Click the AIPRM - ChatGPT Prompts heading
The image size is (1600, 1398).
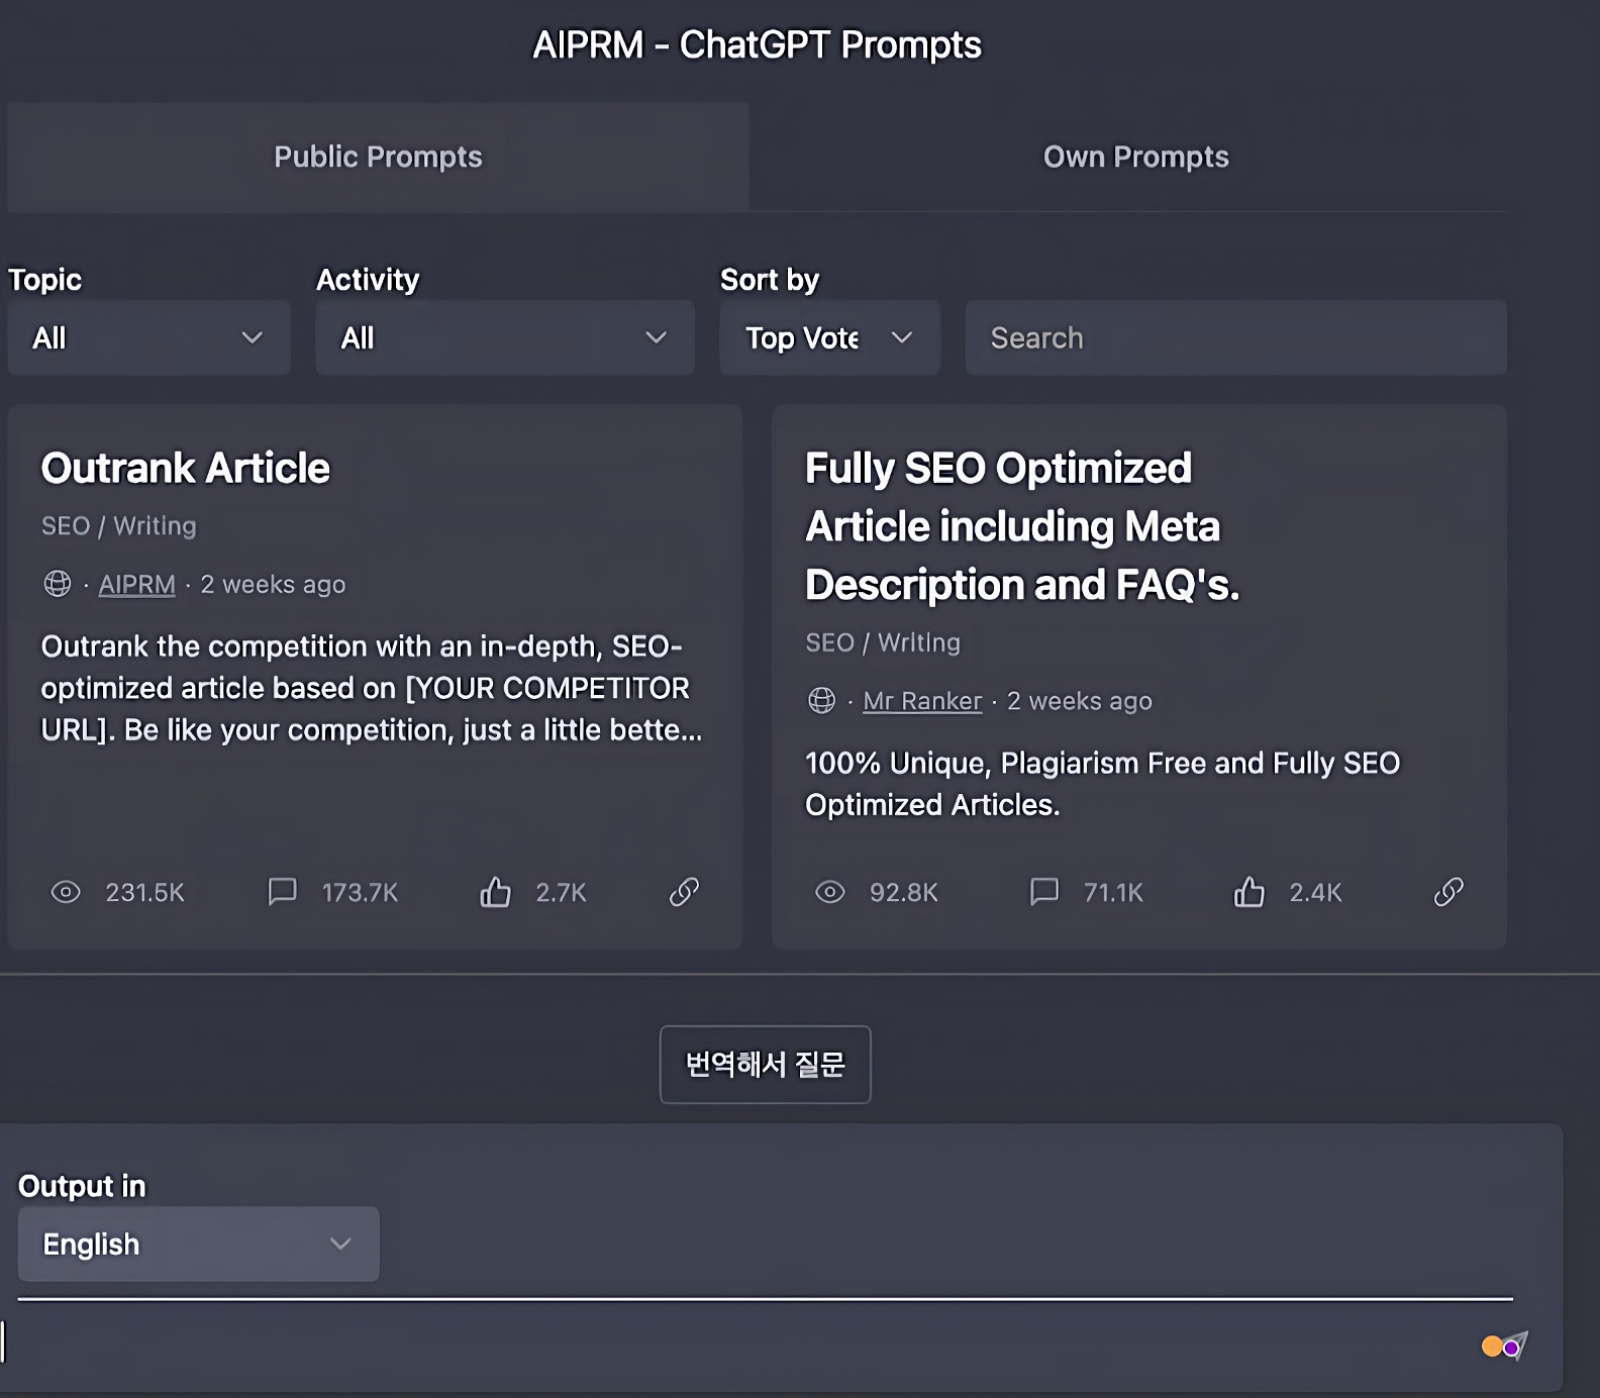coord(757,45)
